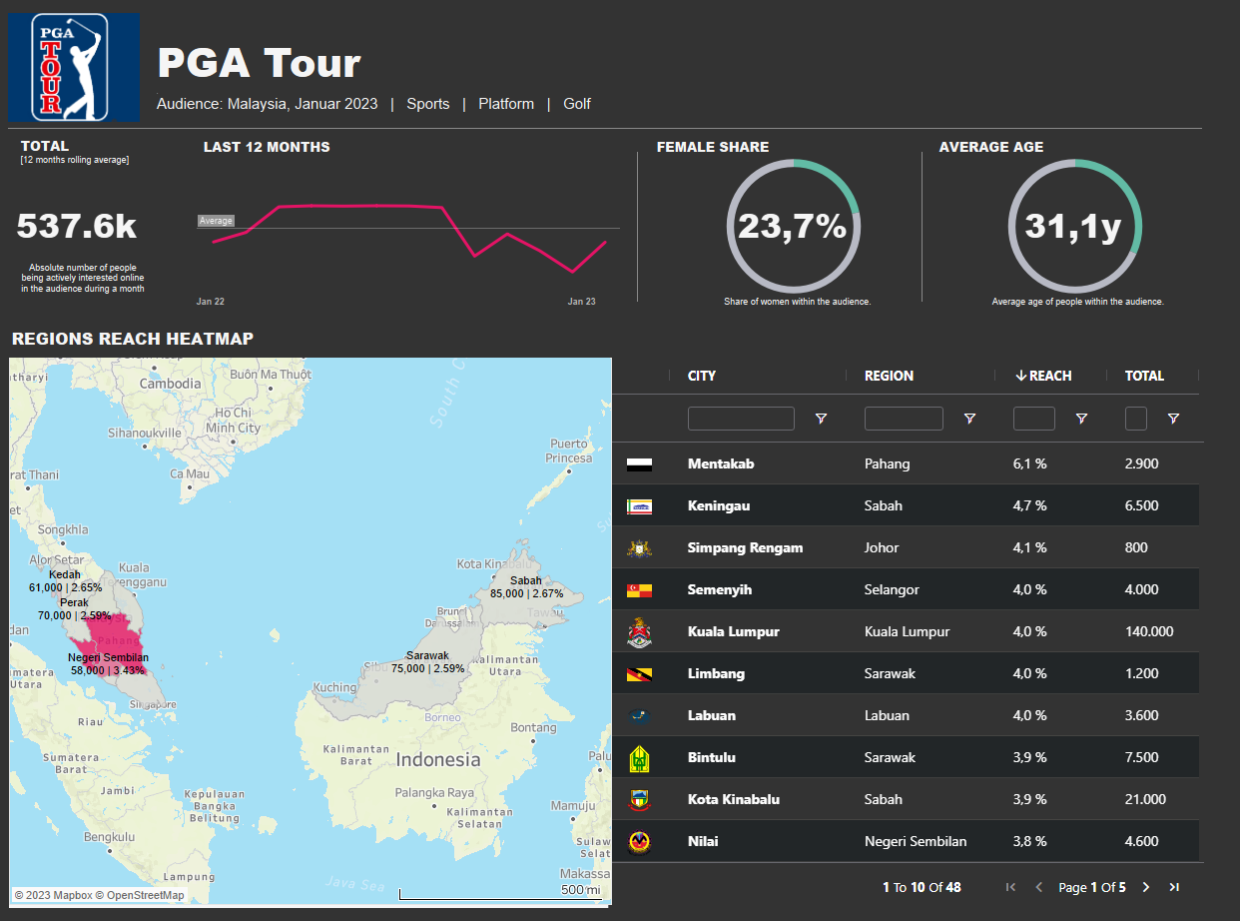This screenshot has height=921, width=1240.
Task: Open the City column filter icon
Action: point(821,419)
